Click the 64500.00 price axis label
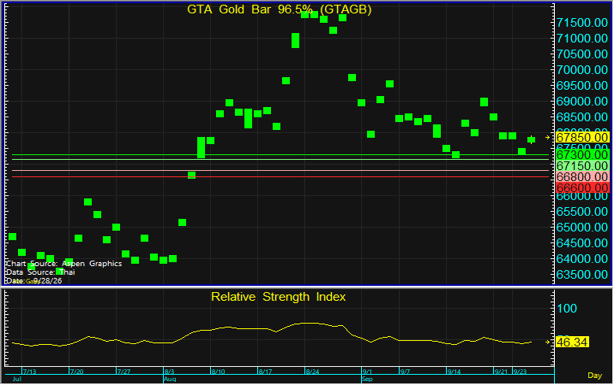This screenshot has height=385, width=614. (582, 243)
